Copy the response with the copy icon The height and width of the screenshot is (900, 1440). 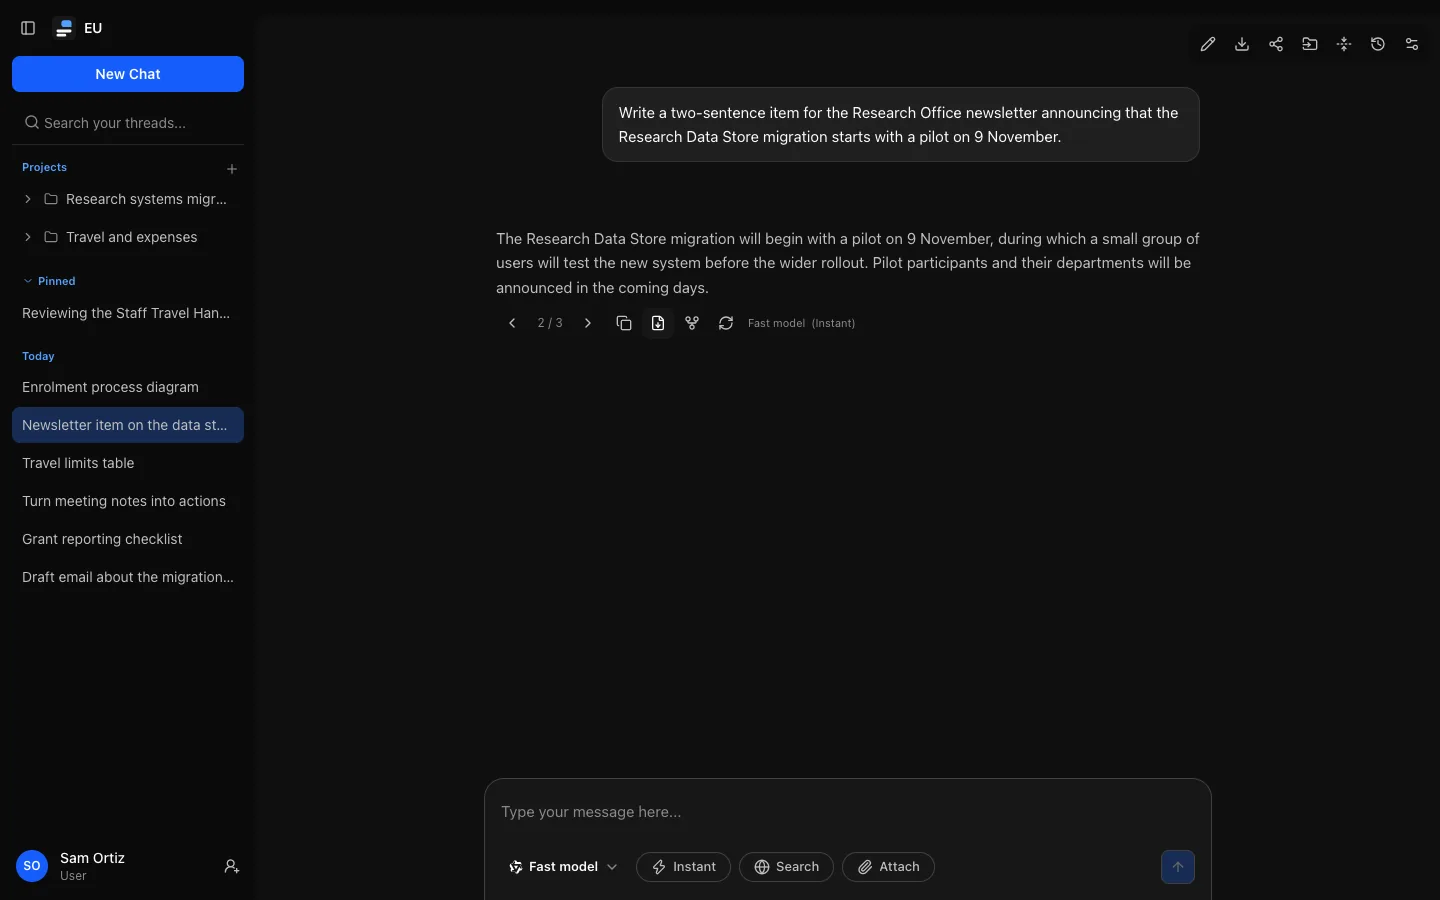click(x=624, y=323)
